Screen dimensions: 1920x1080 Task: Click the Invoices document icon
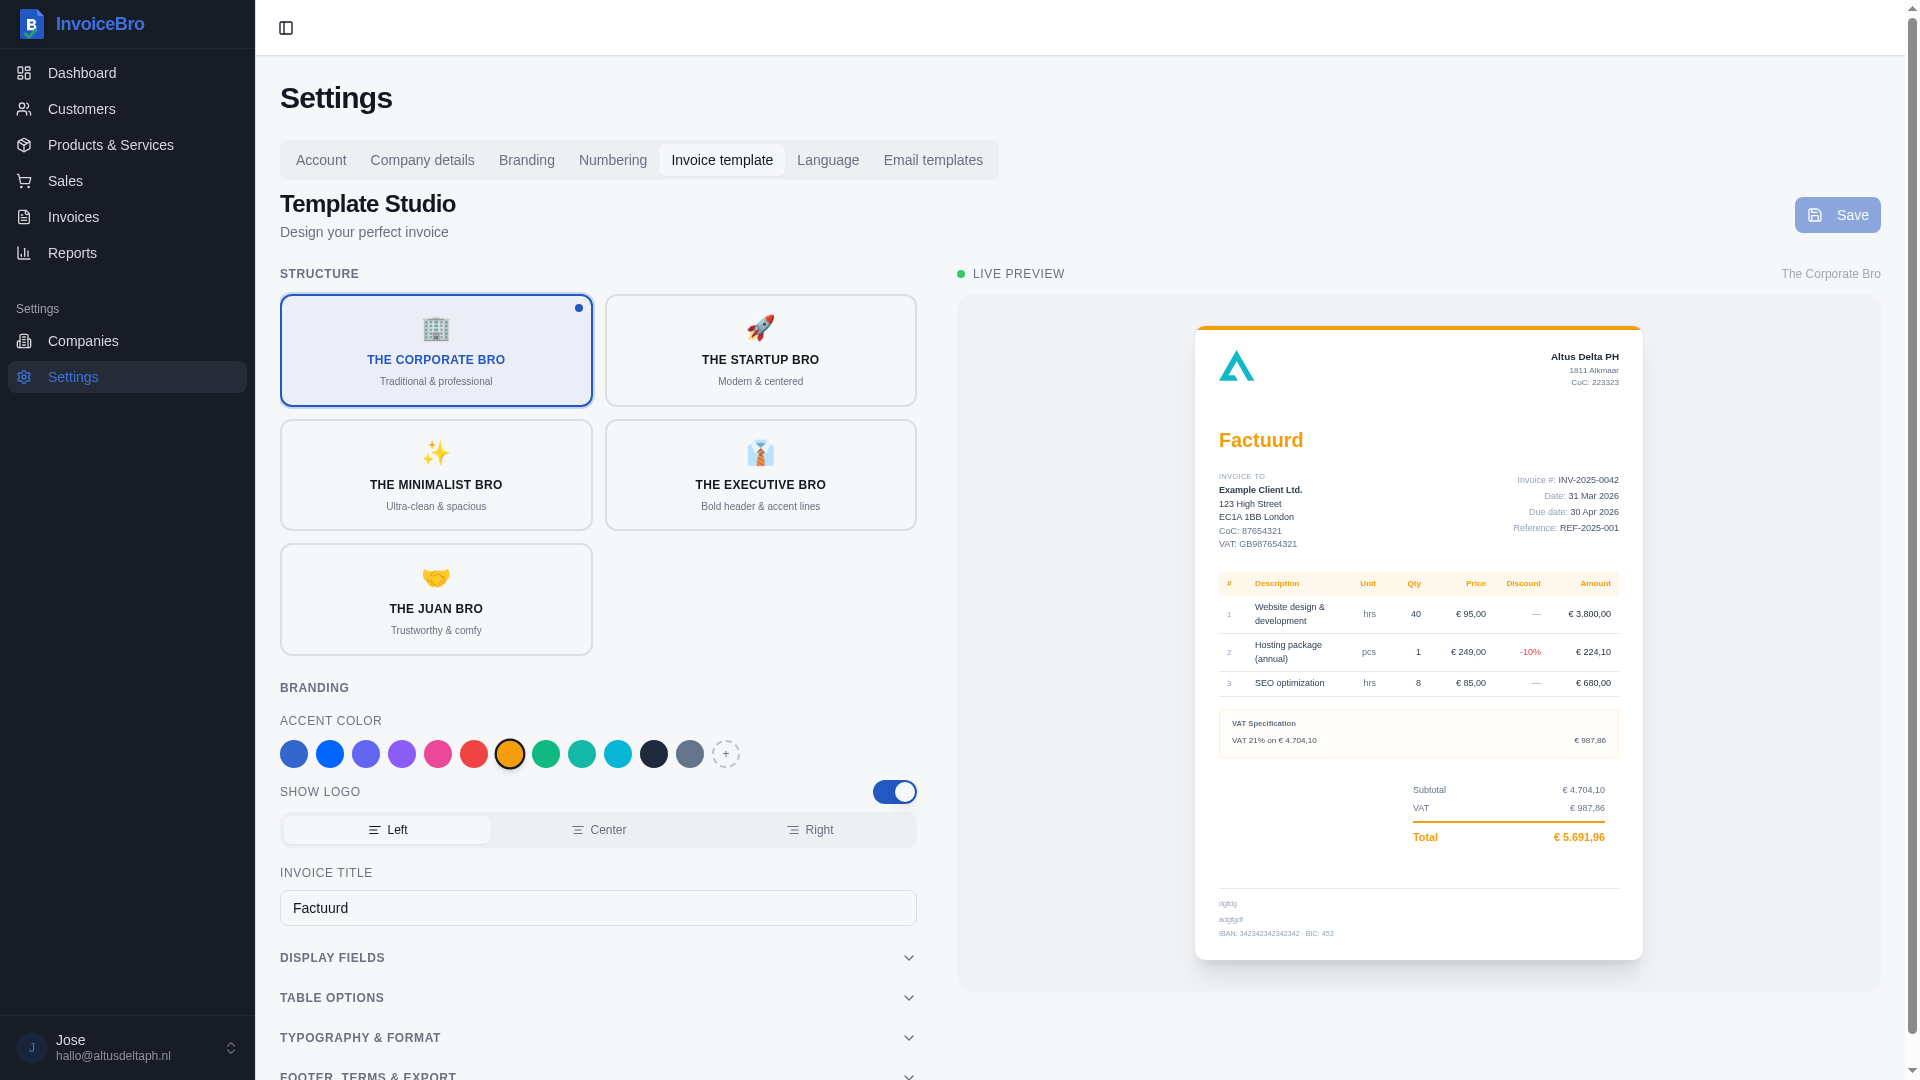(24, 217)
